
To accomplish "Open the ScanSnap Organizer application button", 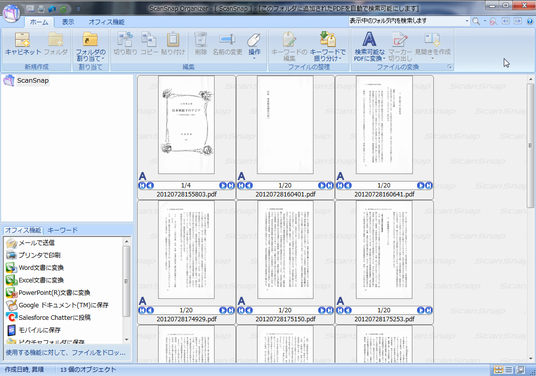I will [x=12, y=13].
